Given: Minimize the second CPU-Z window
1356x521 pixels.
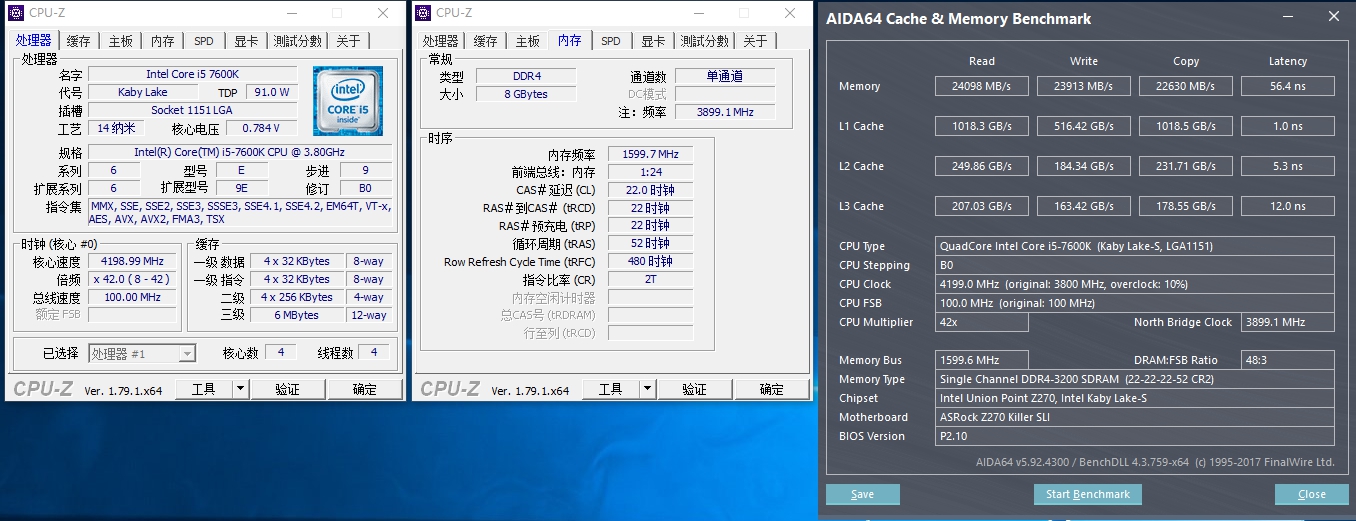Looking at the screenshot, I should click(x=697, y=13).
